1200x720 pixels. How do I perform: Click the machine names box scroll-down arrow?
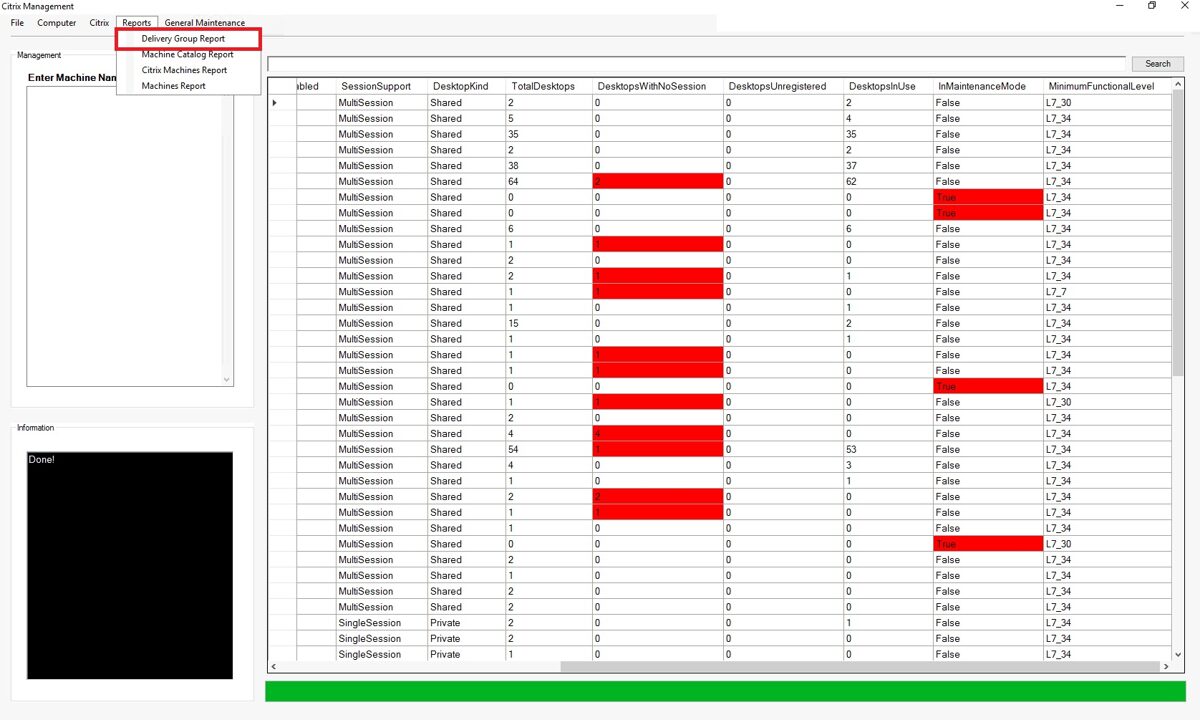pyautogui.click(x=227, y=380)
